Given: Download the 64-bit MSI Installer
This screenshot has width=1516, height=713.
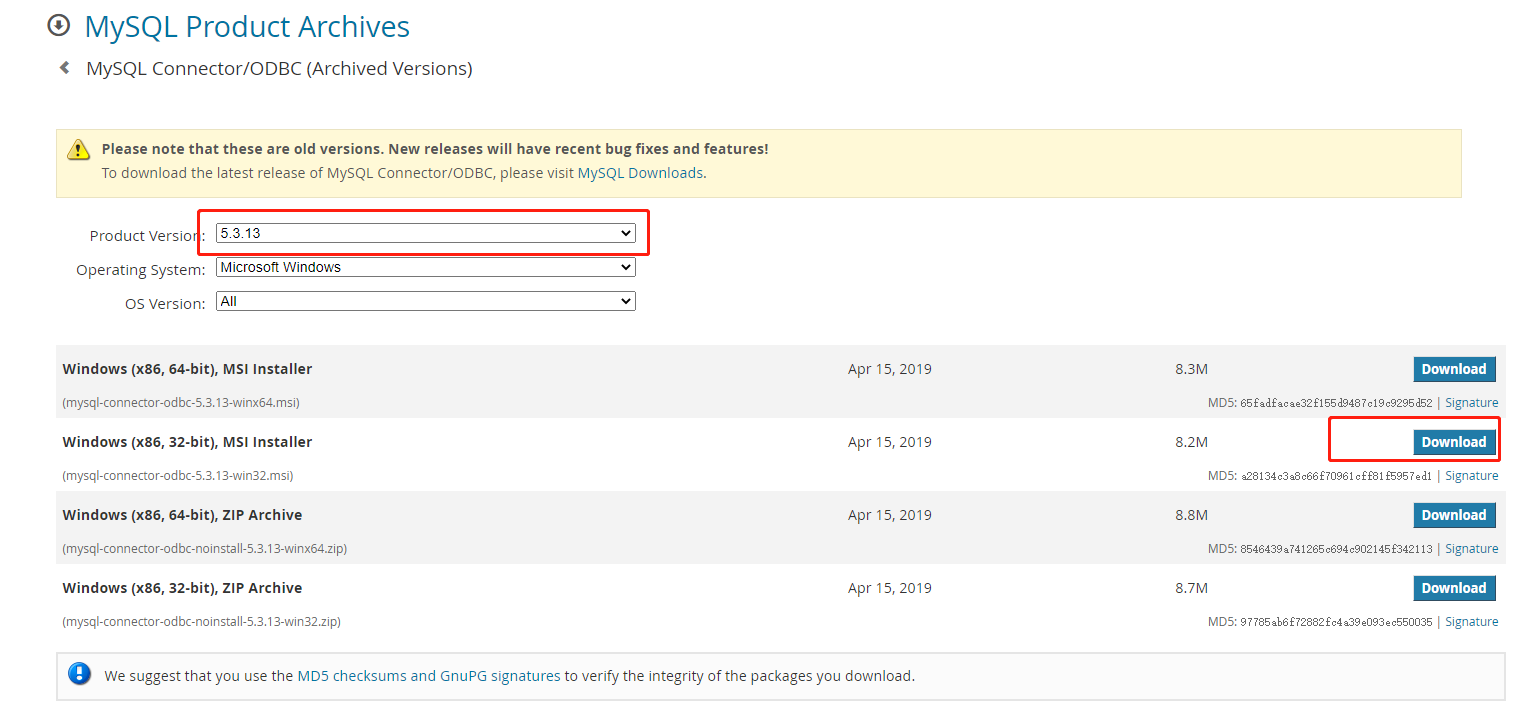Looking at the screenshot, I should point(1454,369).
